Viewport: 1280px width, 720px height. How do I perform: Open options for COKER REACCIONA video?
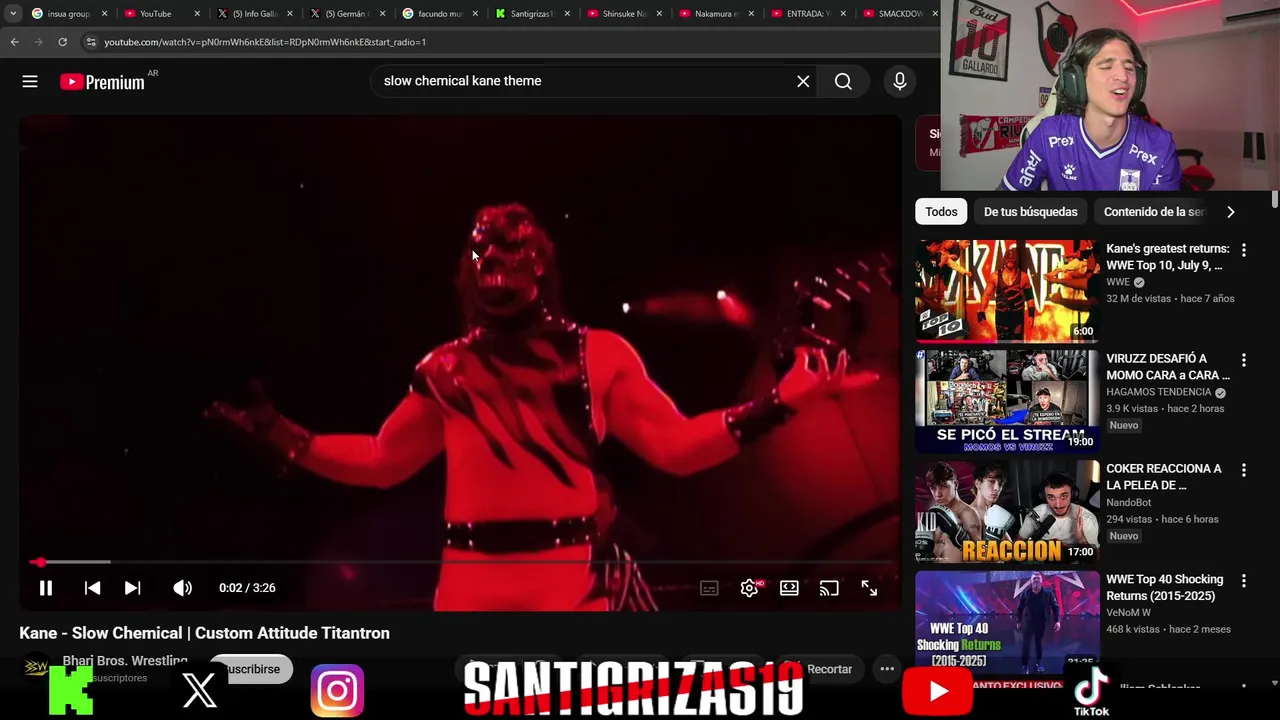pos(1243,470)
